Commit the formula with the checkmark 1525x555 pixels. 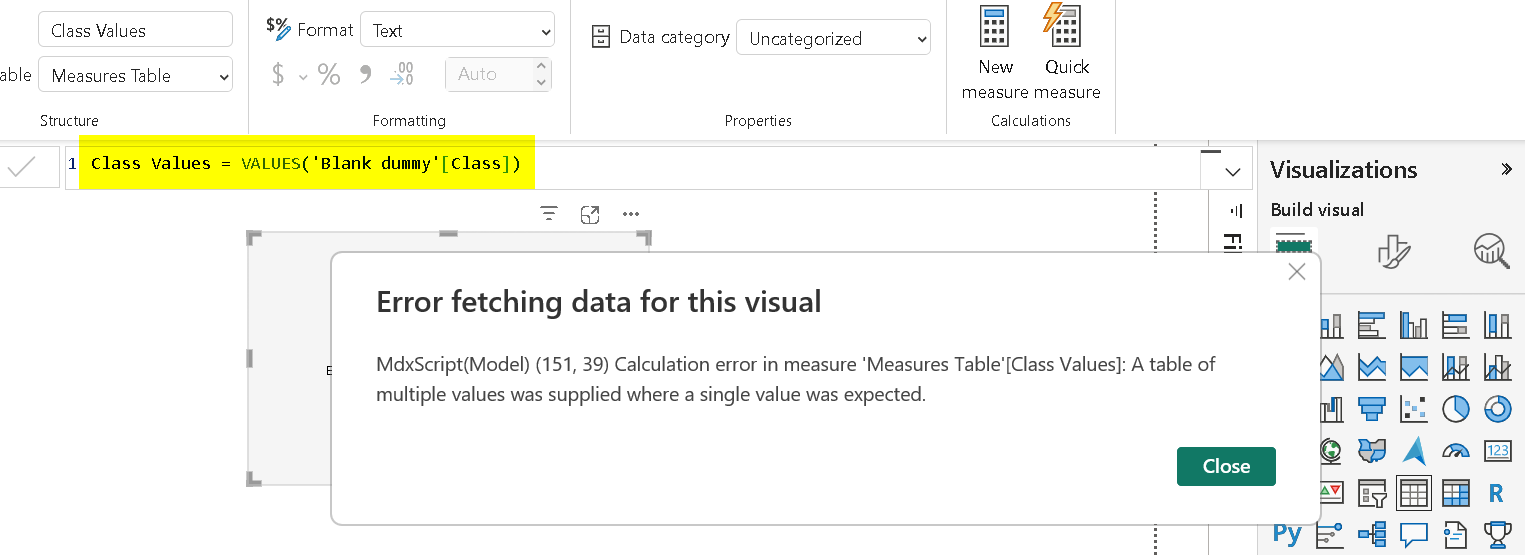(x=22, y=169)
